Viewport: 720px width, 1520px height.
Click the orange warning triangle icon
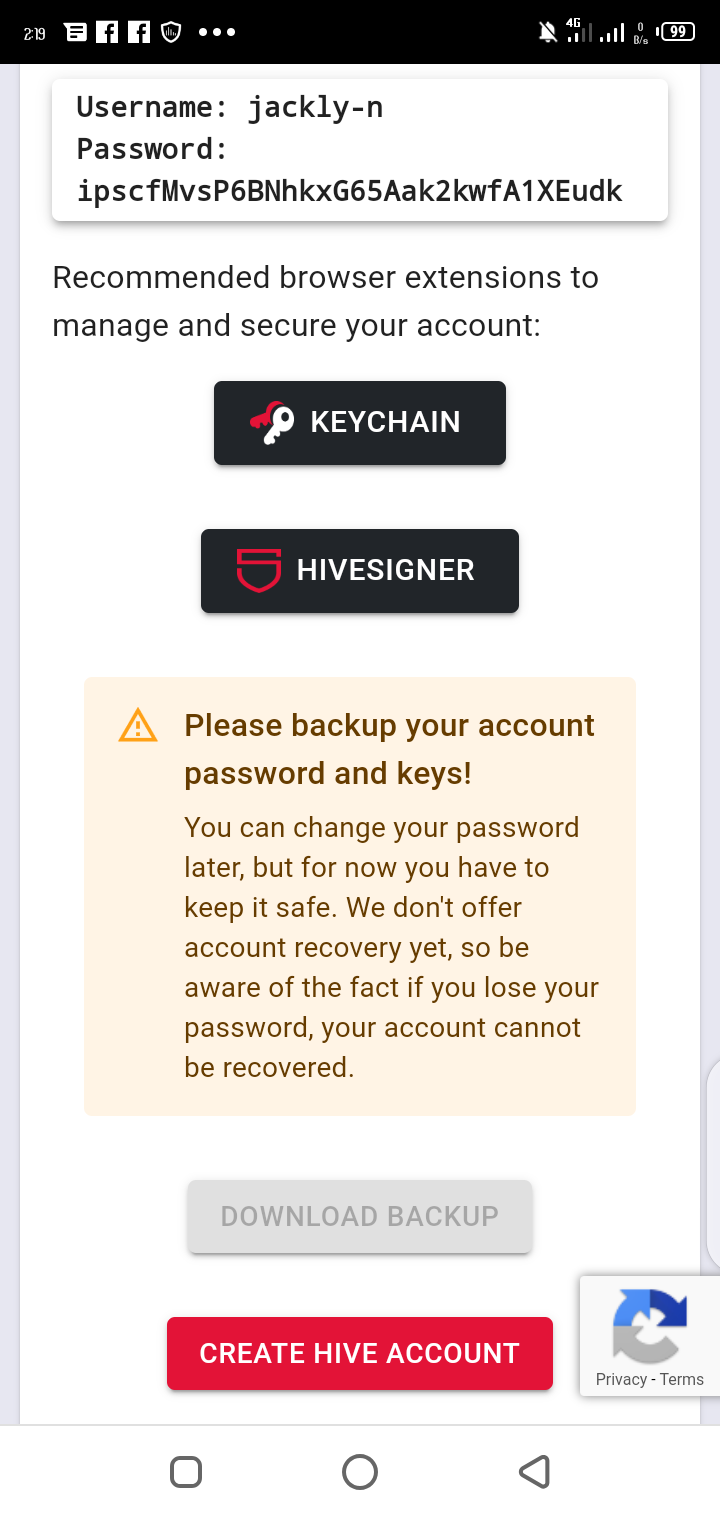coord(138,726)
